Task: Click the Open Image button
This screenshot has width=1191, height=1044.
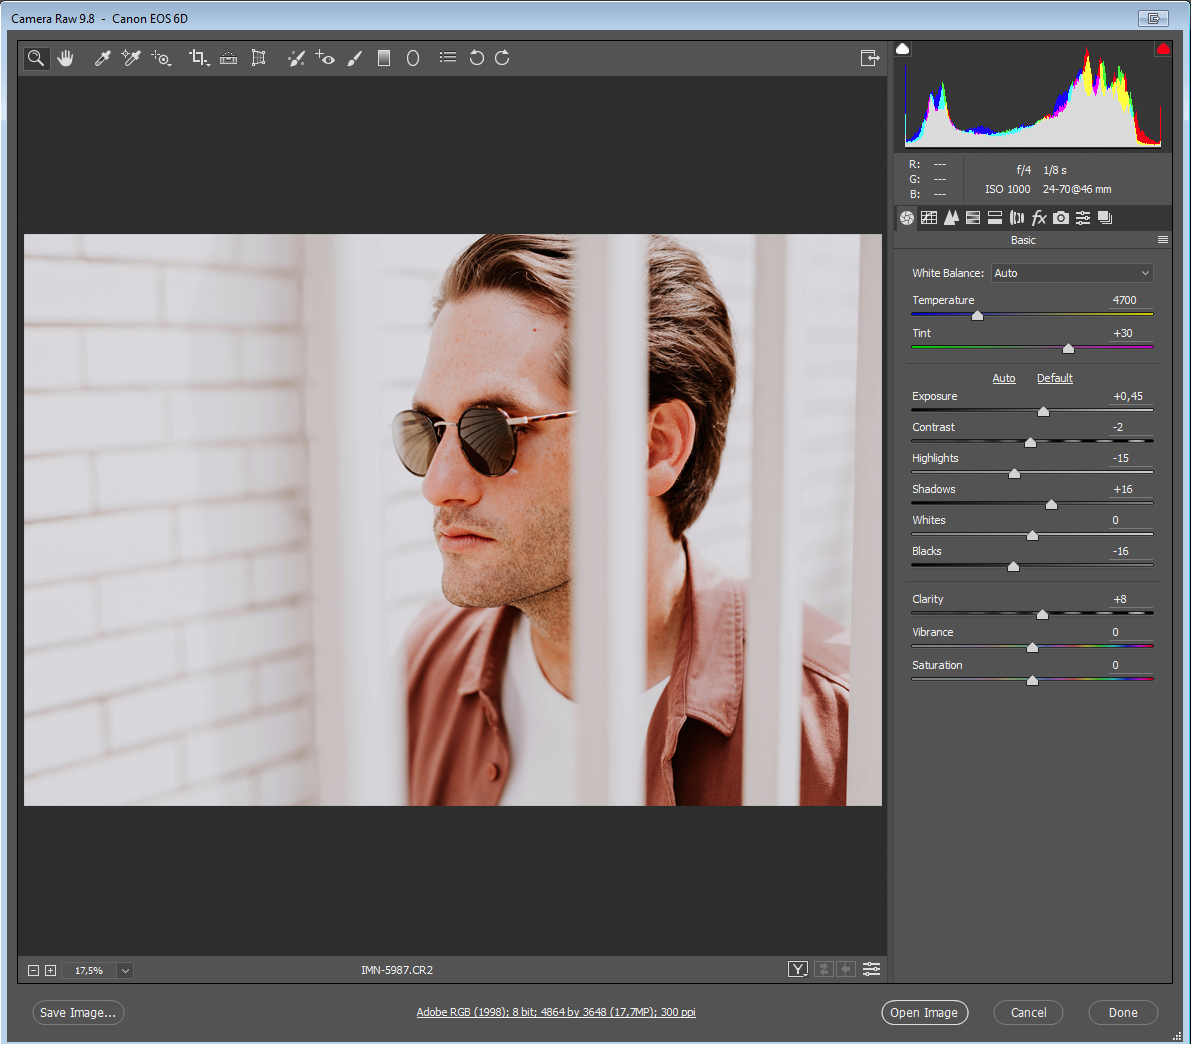Action: pyautogui.click(x=925, y=1012)
